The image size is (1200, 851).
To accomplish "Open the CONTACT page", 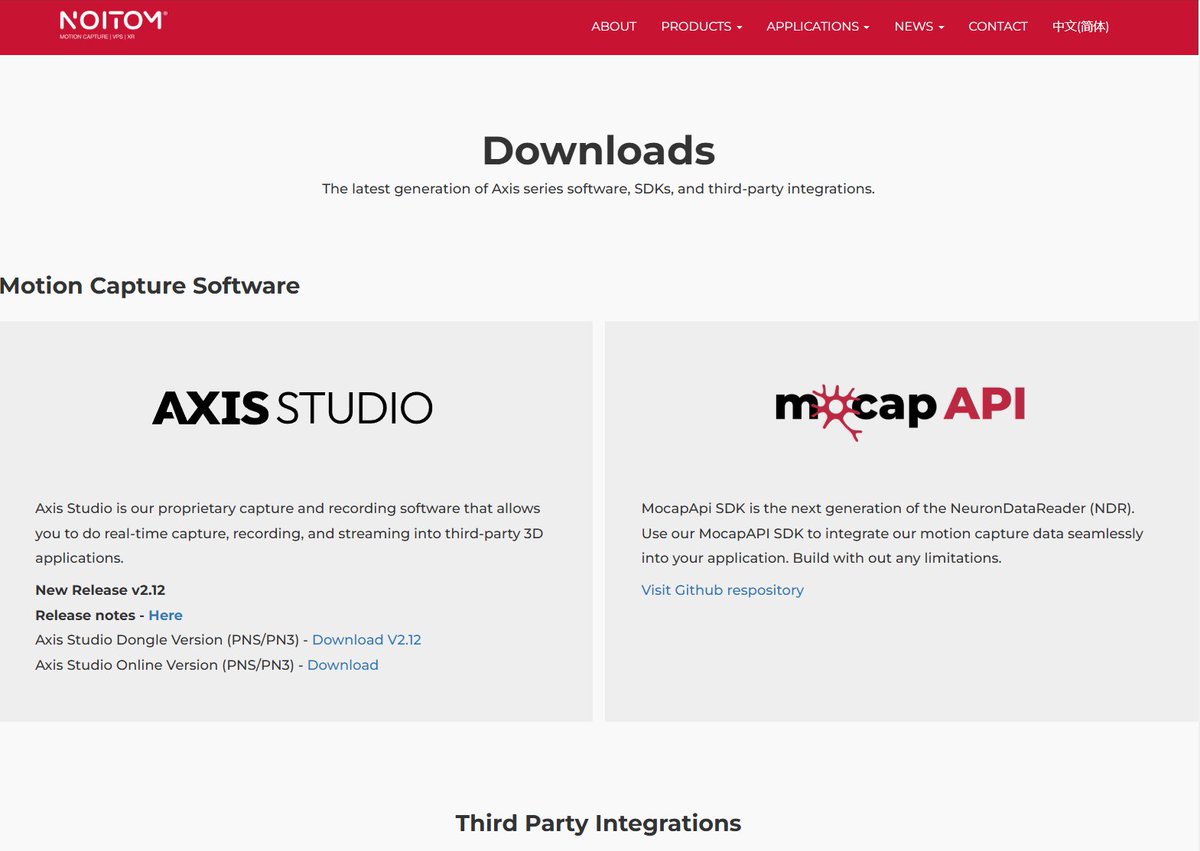I will click(998, 27).
